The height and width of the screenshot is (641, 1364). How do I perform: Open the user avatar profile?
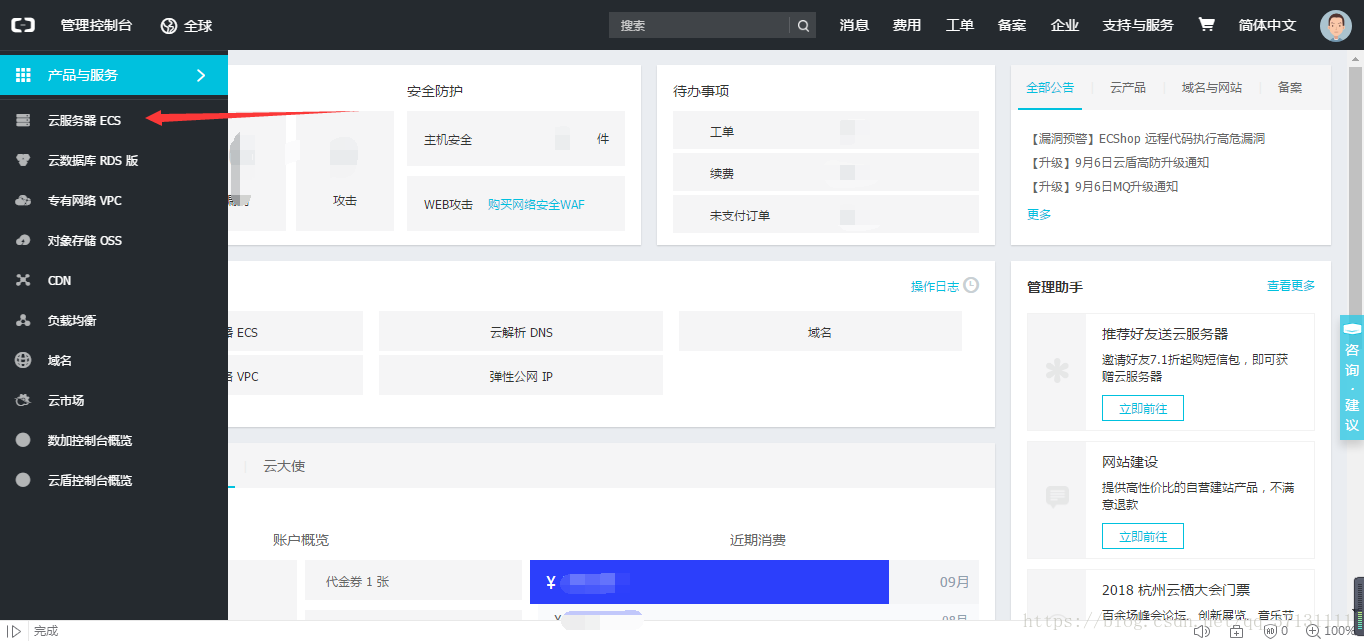1335,26
